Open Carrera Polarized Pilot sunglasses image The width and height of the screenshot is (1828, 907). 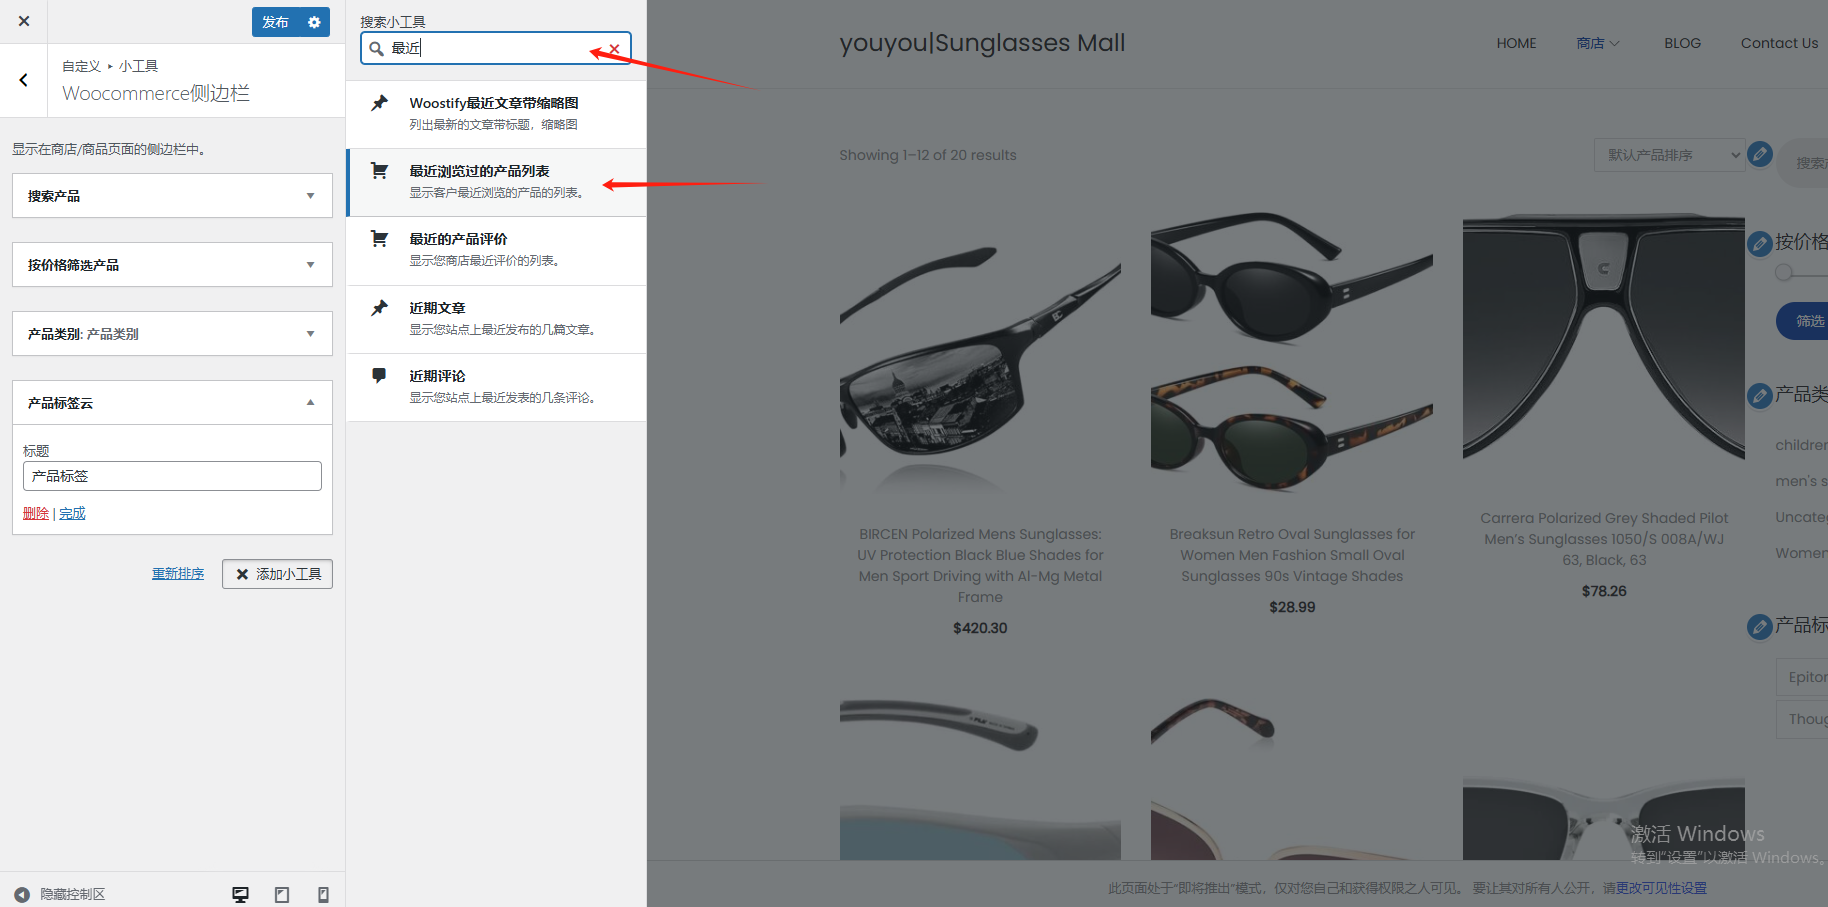[1604, 338]
